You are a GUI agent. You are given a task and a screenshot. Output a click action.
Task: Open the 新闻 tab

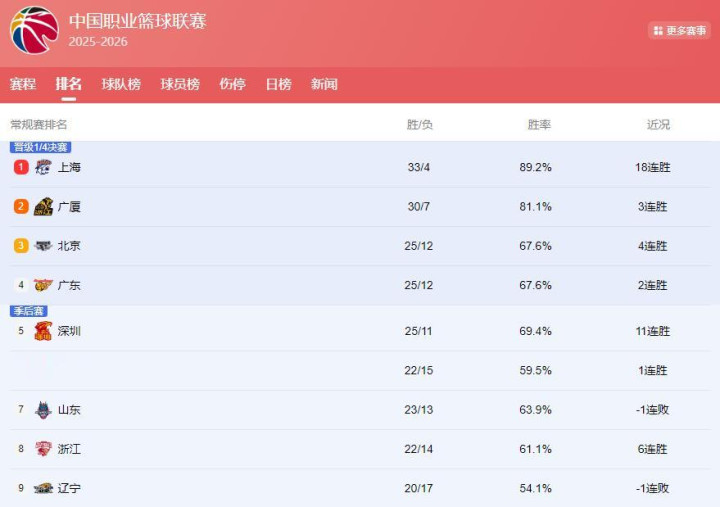(x=324, y=84)
